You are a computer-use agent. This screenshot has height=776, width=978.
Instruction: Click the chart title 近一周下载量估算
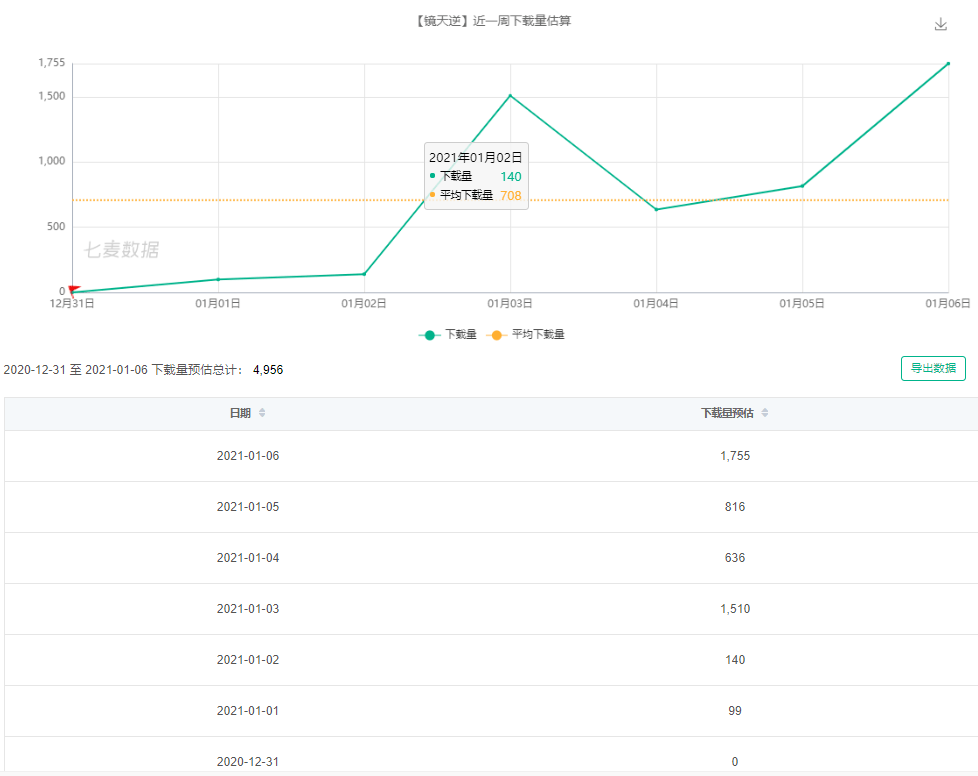click(491, 21)
